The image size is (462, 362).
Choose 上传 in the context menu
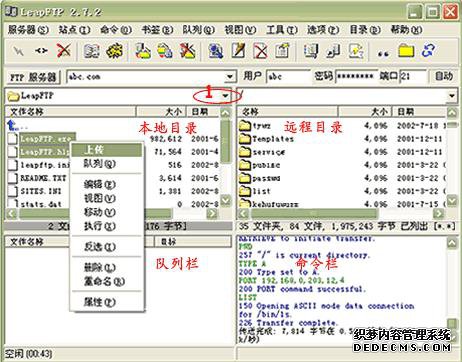point(107,150)
